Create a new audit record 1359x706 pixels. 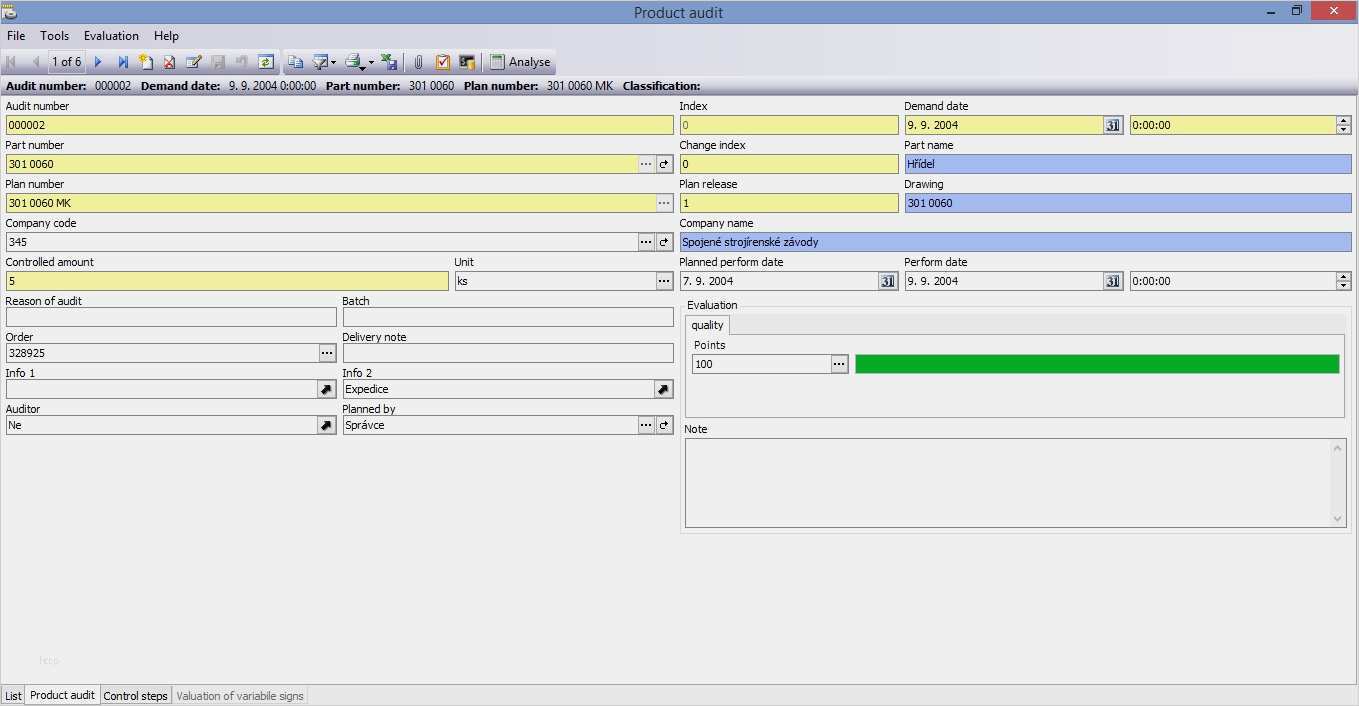tap(146, 62)
